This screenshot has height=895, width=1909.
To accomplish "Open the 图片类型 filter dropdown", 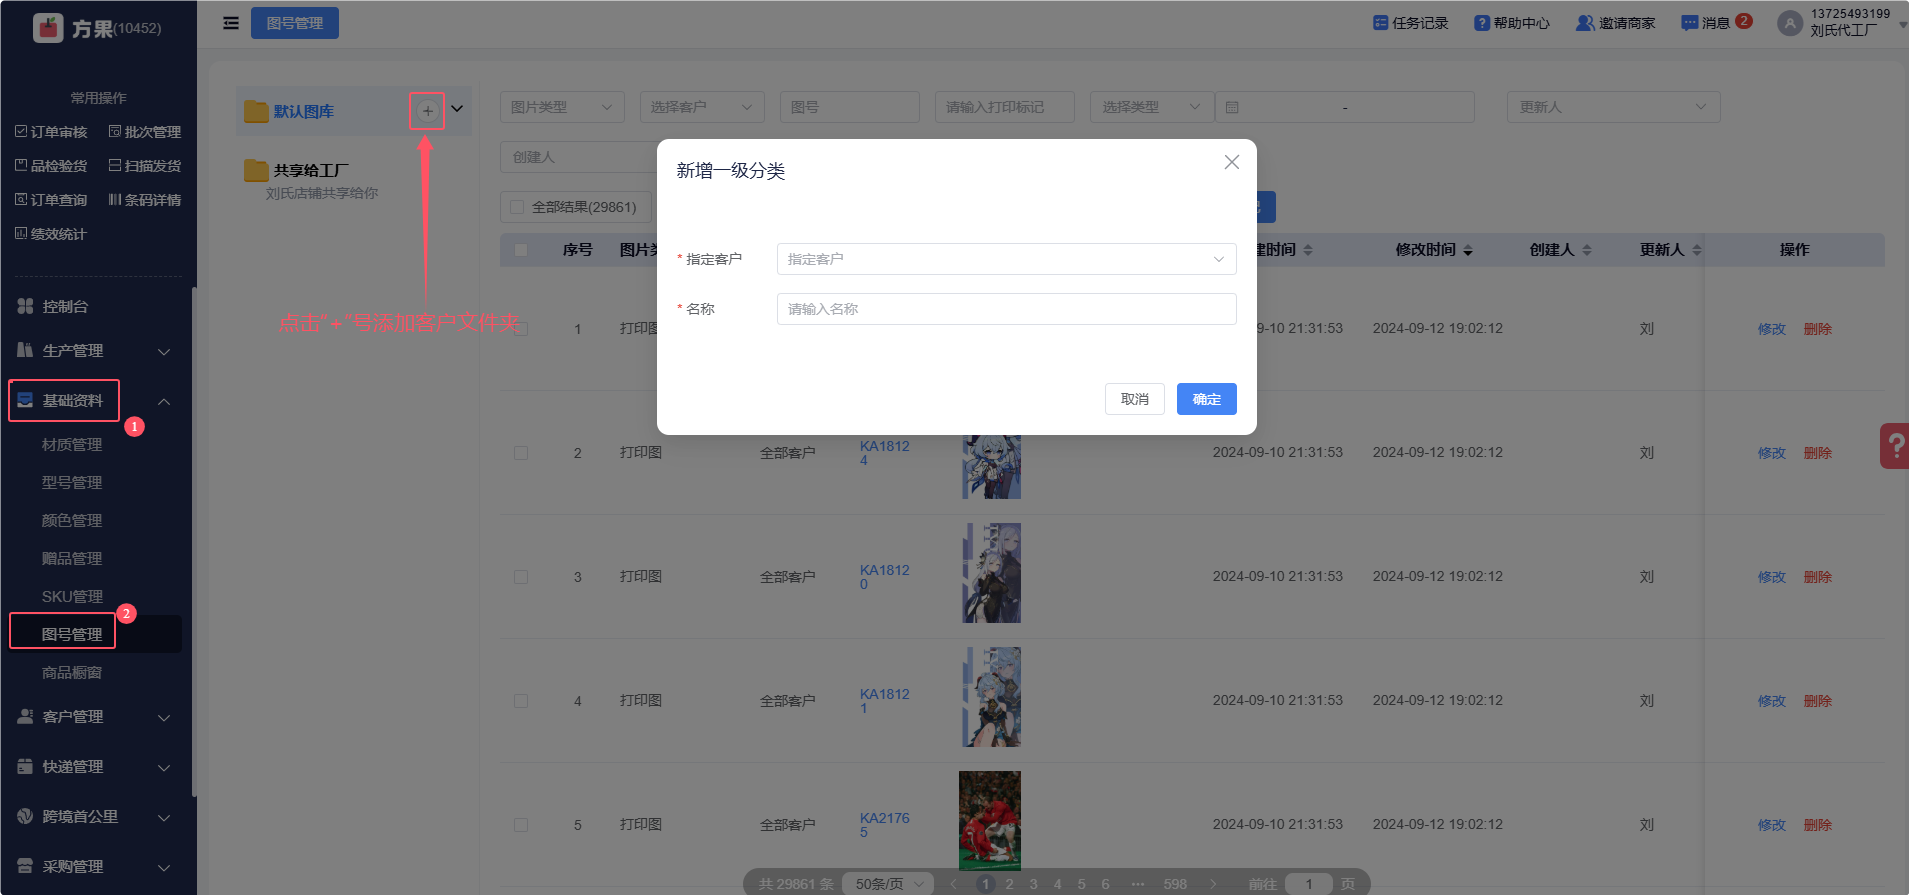I will (x=562, y=107).
